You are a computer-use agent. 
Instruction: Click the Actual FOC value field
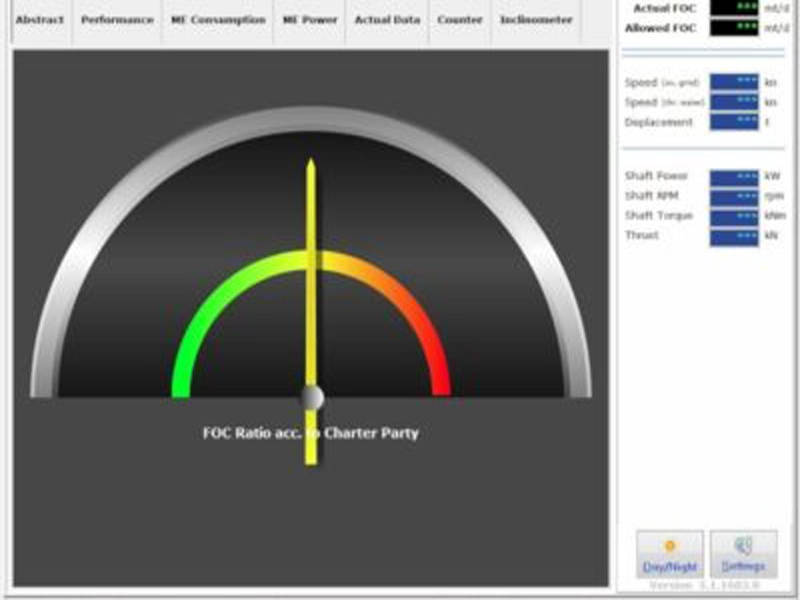point(734,8)
